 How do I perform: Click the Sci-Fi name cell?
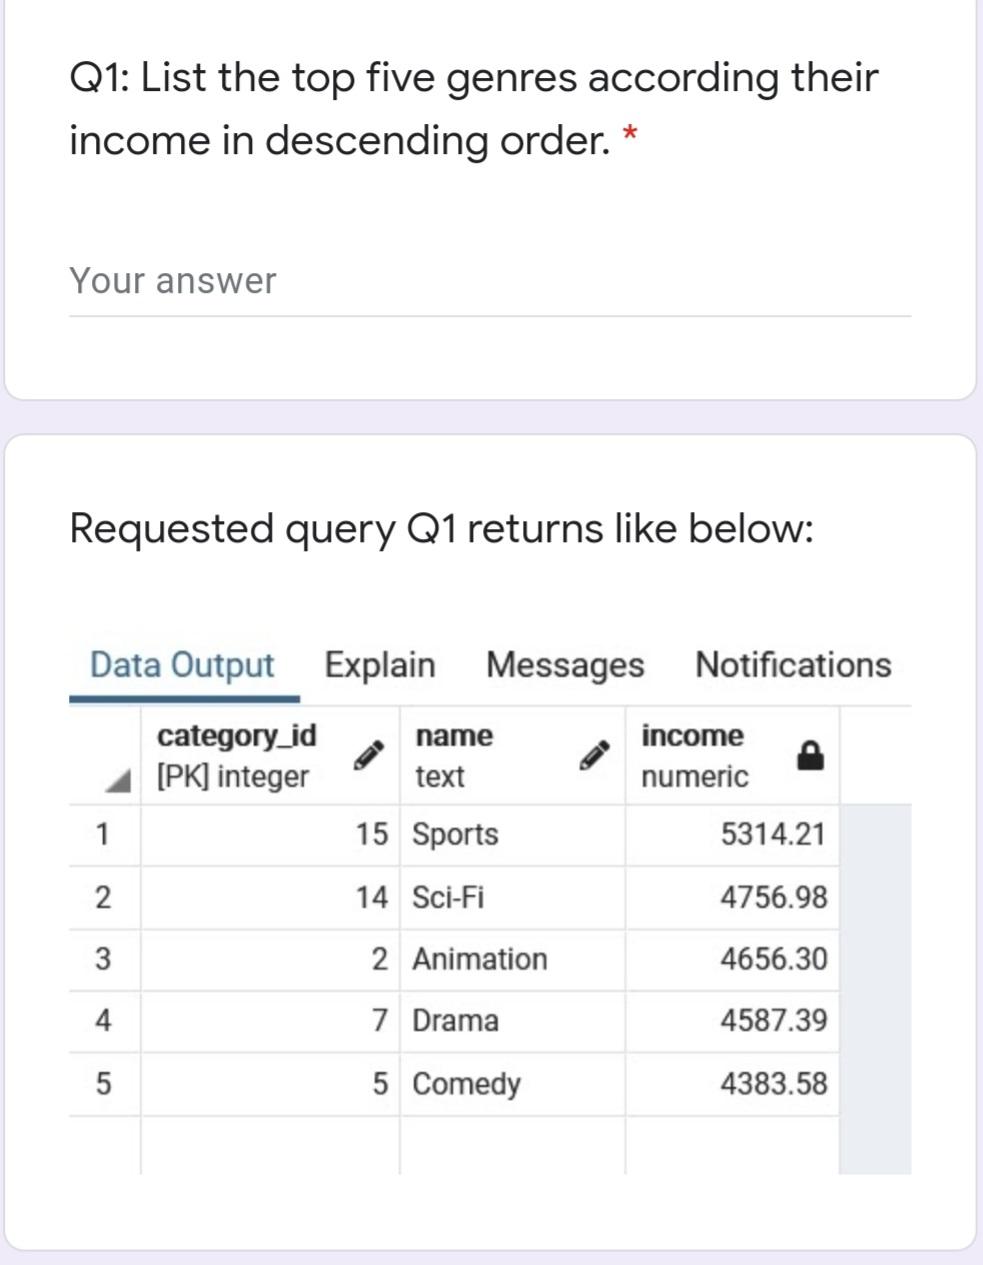pos(448,897)
